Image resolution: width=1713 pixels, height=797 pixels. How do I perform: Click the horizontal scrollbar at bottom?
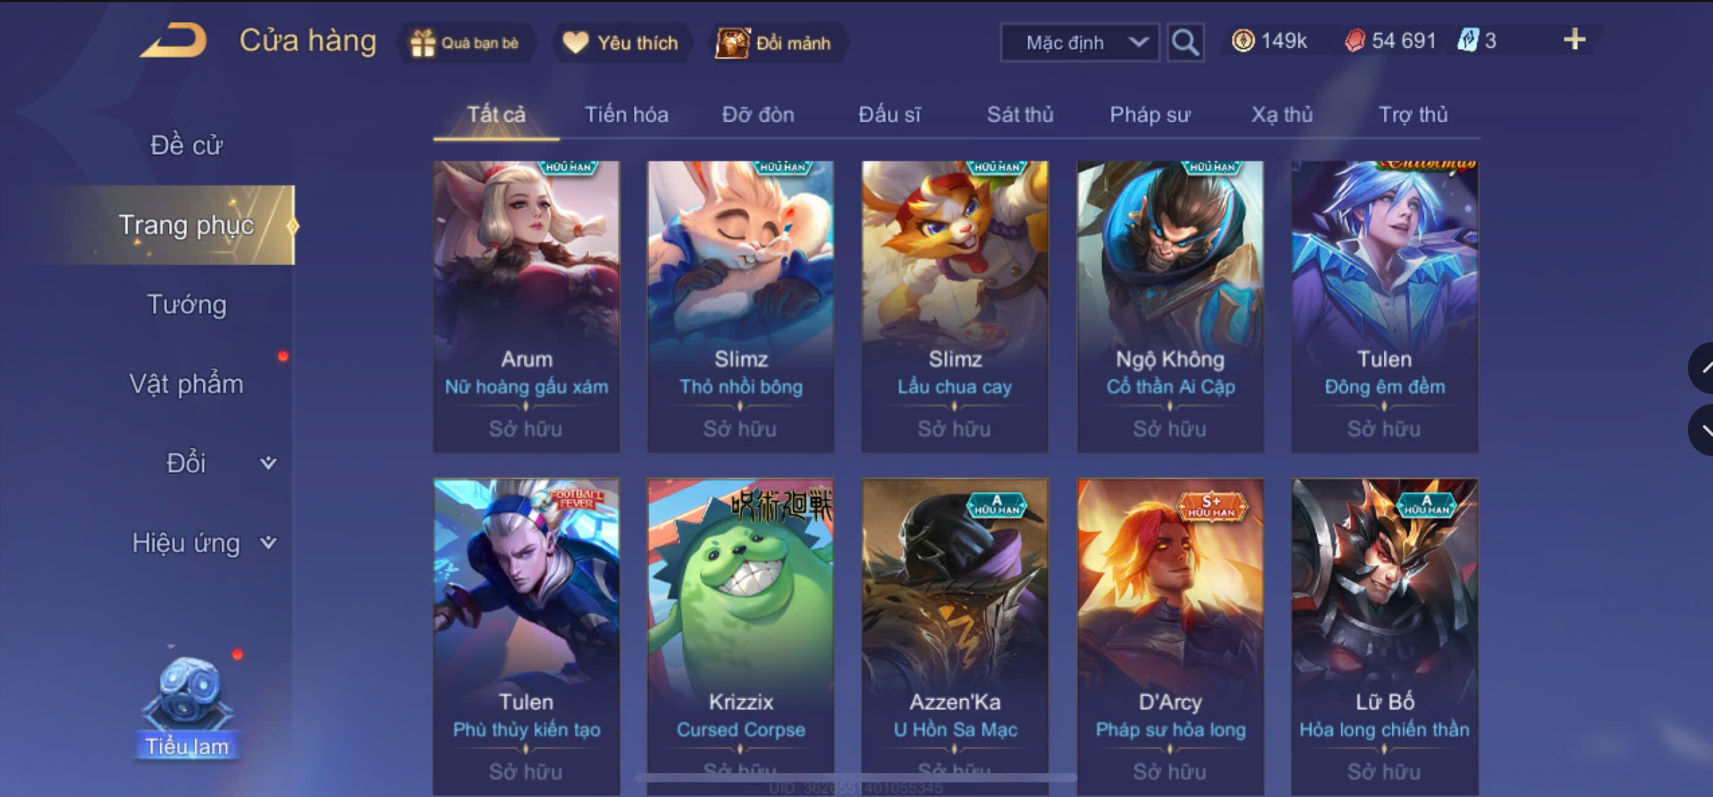click(856, 777)
